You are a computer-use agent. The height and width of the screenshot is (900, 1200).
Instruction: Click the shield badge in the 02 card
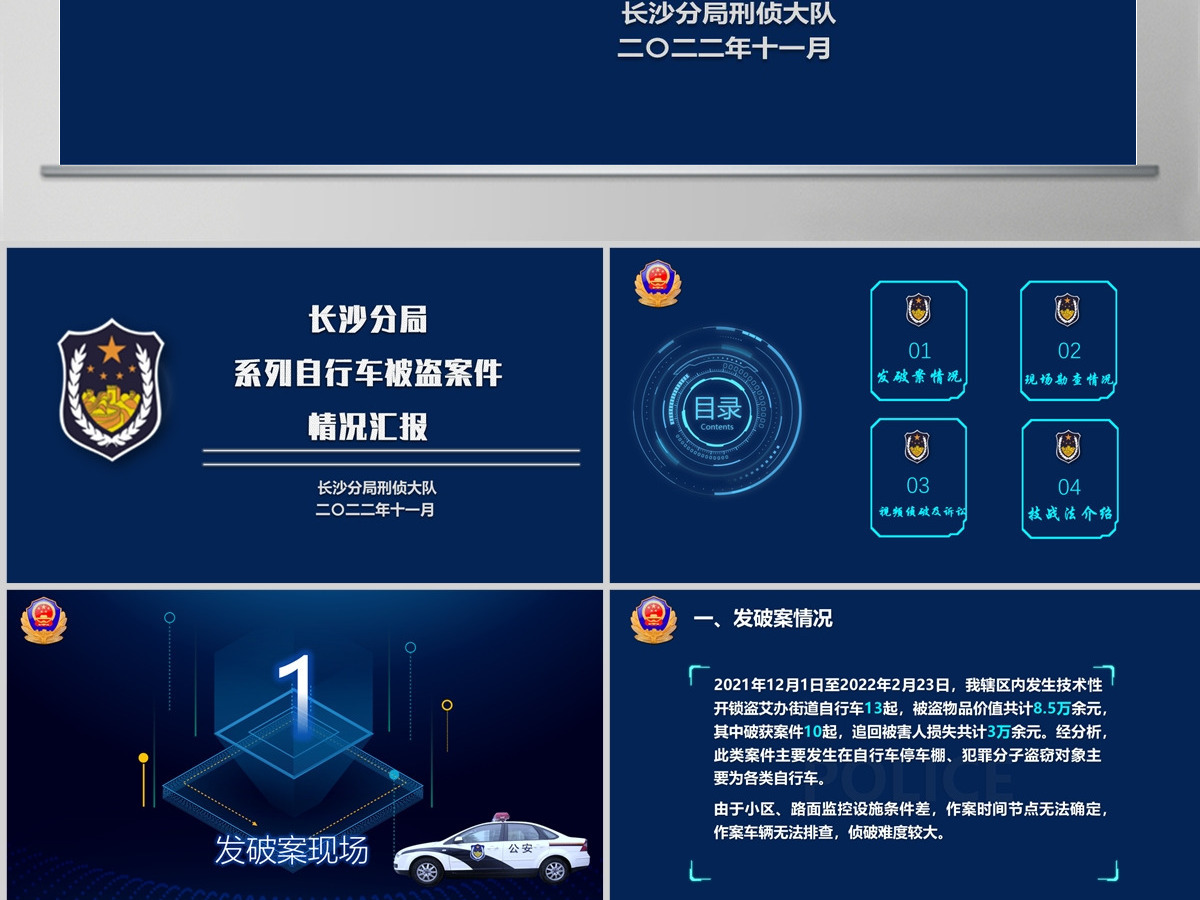tap(1068, 310)
